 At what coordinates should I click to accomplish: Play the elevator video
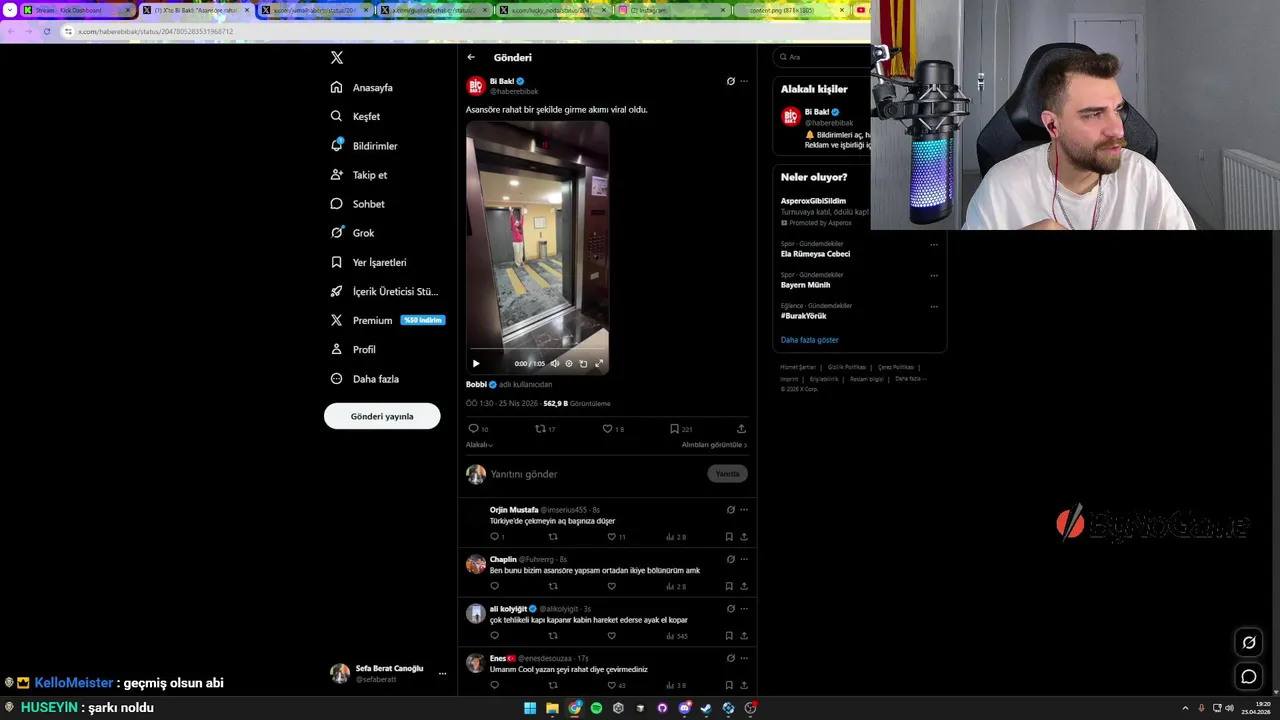click(x=476, y=363)
